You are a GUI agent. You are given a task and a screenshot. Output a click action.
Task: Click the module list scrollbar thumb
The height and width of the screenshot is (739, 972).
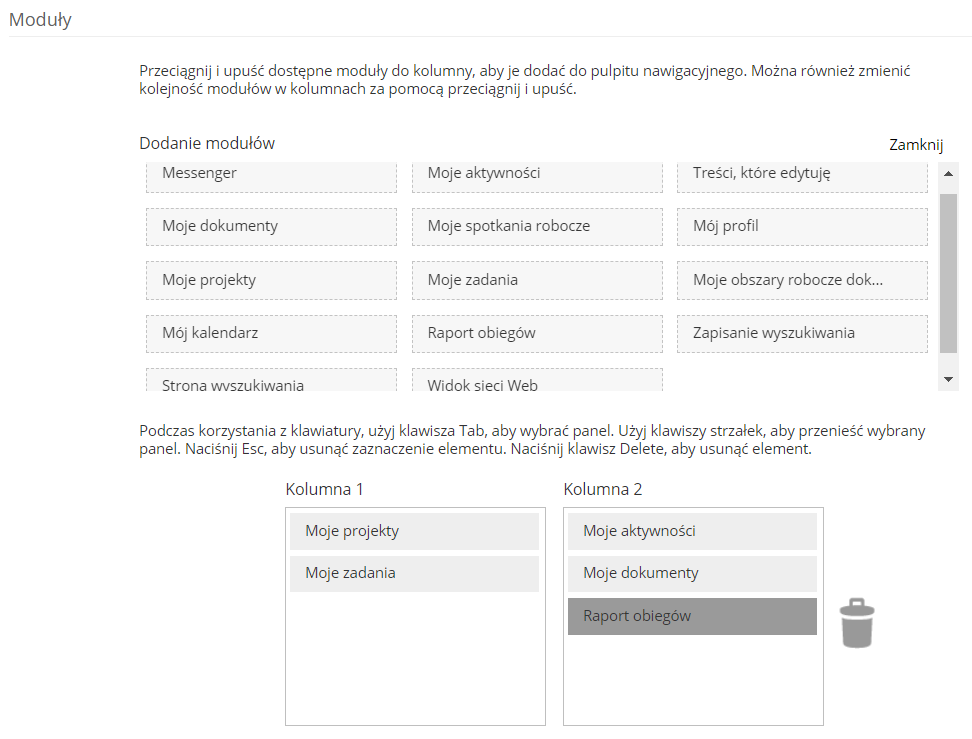coord(948,272)
